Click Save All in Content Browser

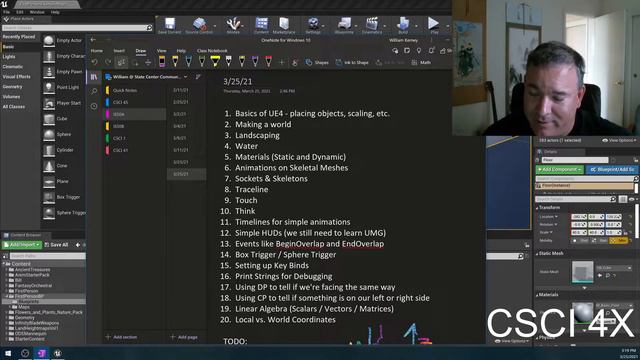[56, 245]
